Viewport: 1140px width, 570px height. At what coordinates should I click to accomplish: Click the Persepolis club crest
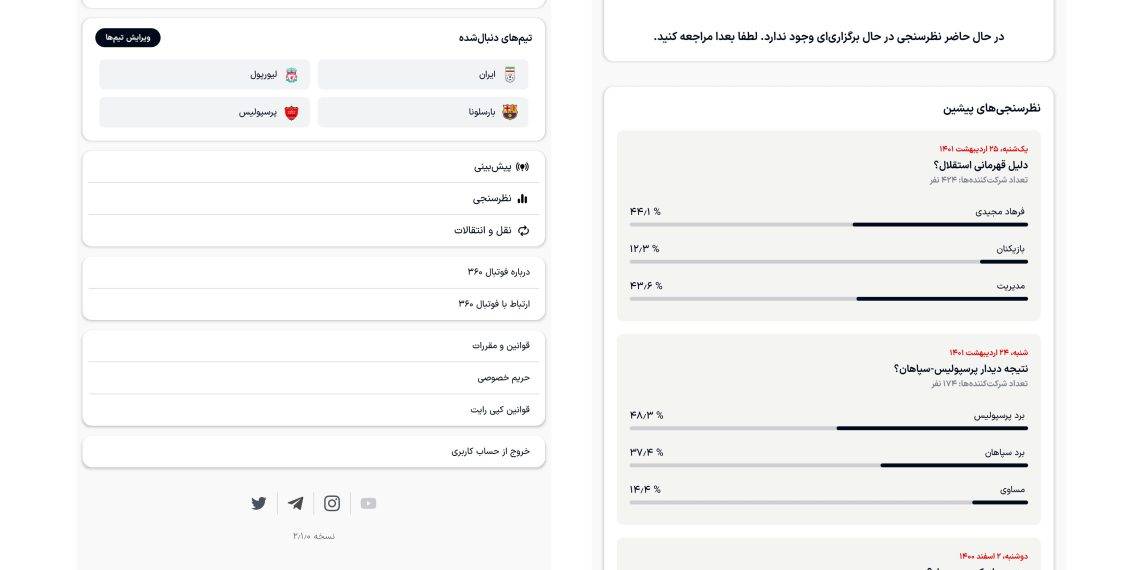point(291,112)
